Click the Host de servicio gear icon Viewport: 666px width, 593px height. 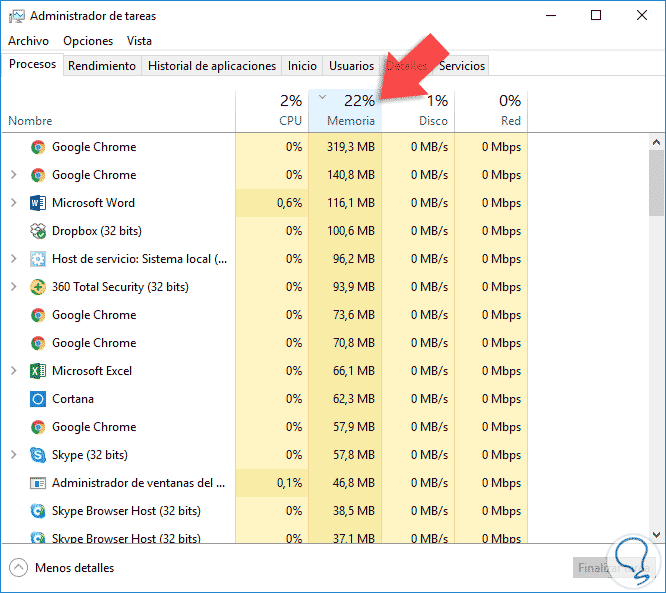(x=38, y=259)
